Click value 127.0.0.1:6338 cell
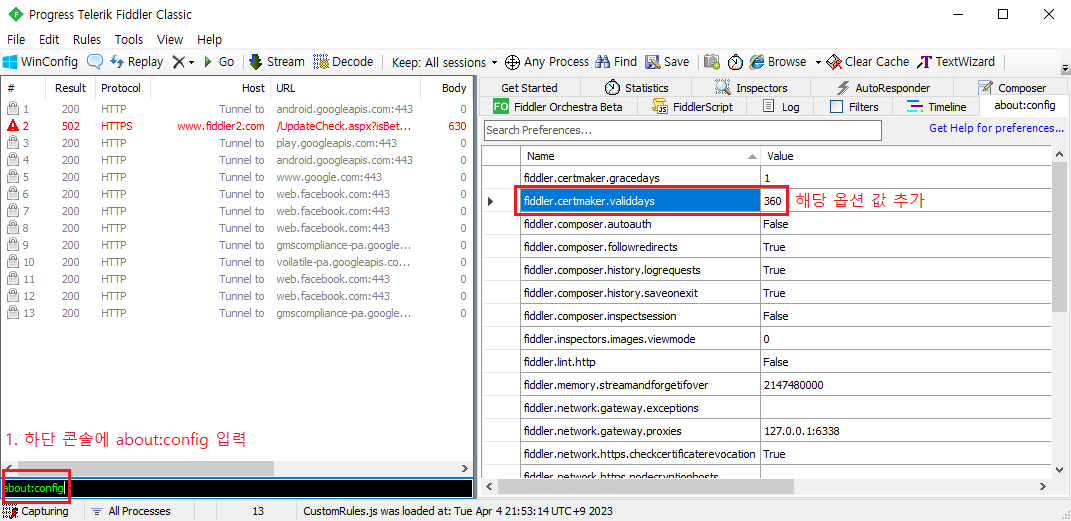 pos(906,431)
